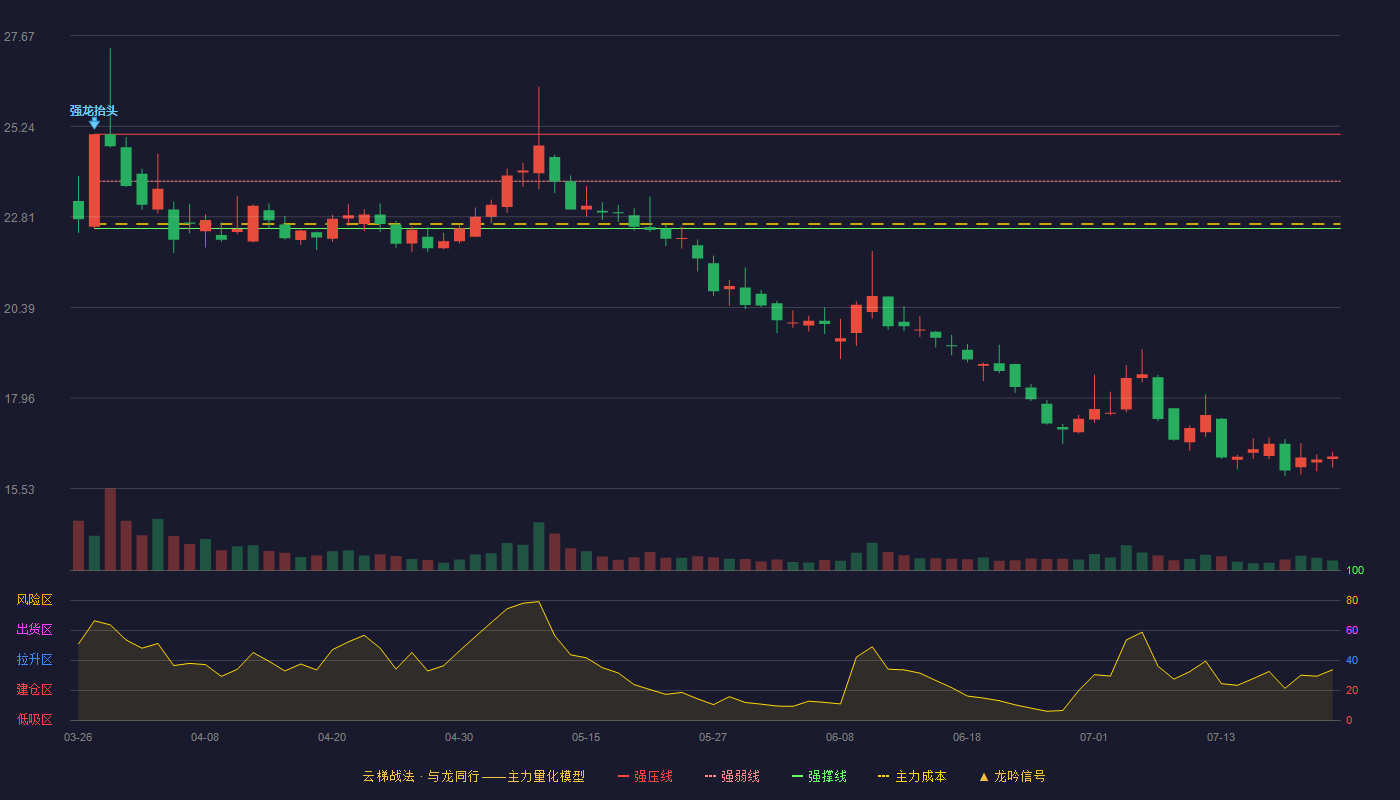
Task: Select the 风险区 zone label
Action: coord(34,600)
